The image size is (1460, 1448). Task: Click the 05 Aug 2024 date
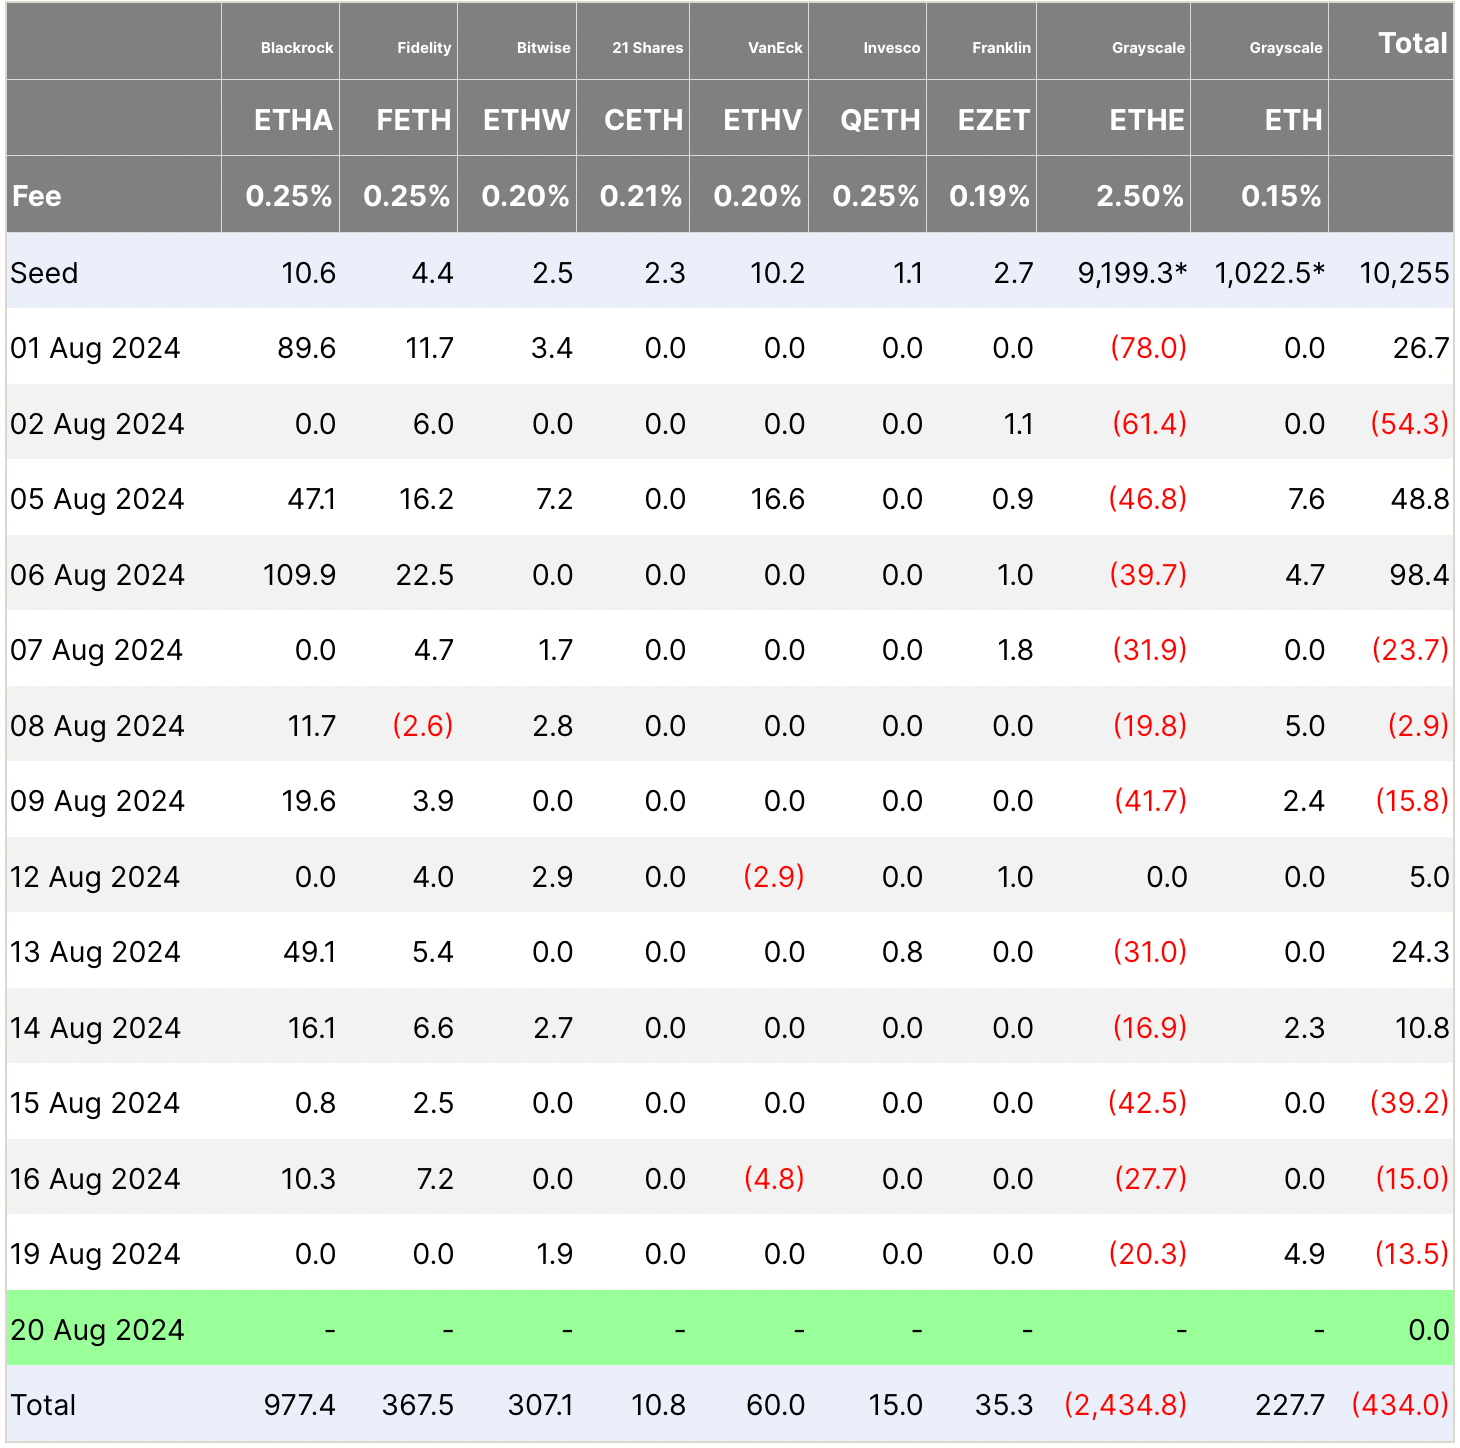pyautogui.click(x=97, y=499)
